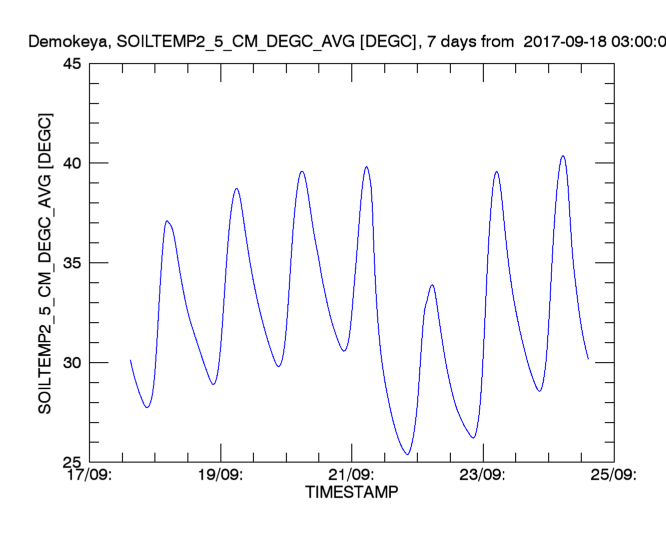Click the lowest trough of the blue curve
666x533 pixels.
click(407, 454)
